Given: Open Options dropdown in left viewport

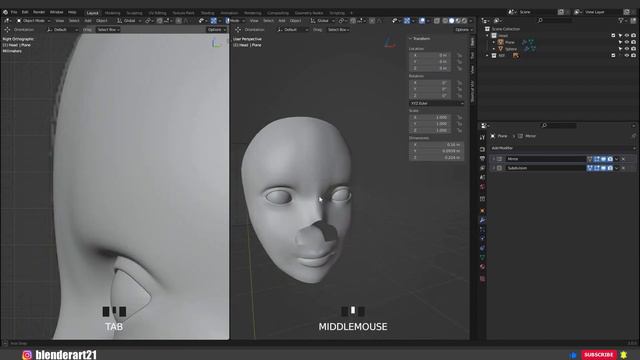Looking at the screenshot, I should tap(216, 30).
